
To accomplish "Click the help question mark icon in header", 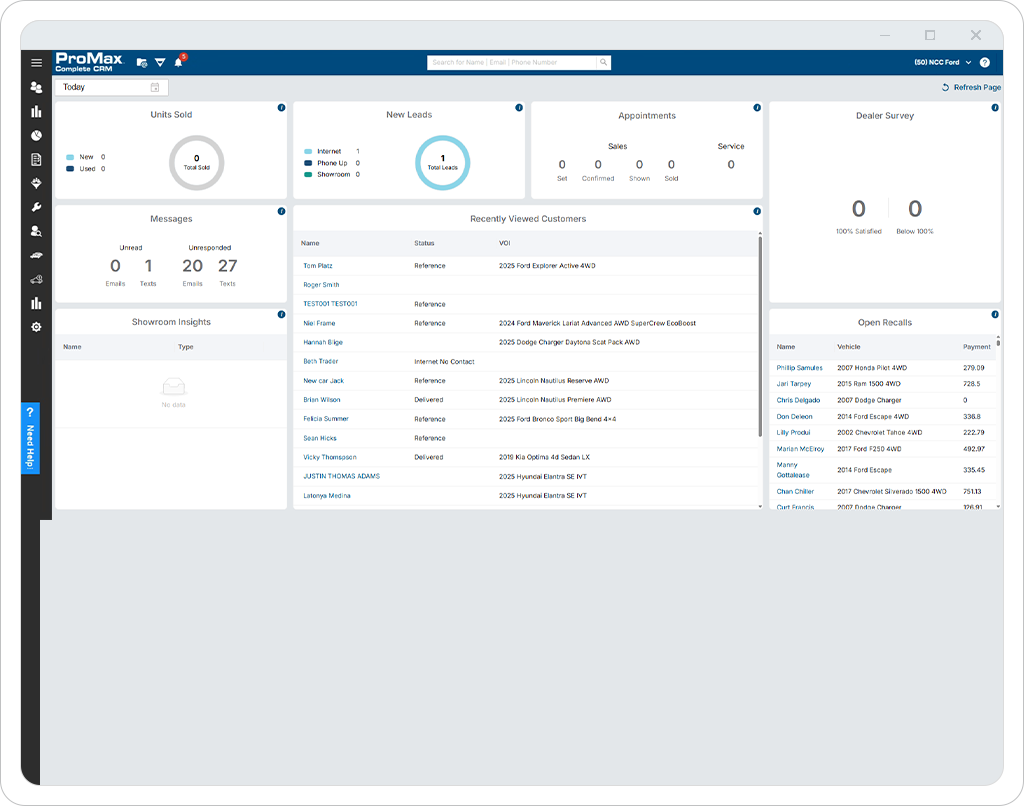I will point(985,63).
